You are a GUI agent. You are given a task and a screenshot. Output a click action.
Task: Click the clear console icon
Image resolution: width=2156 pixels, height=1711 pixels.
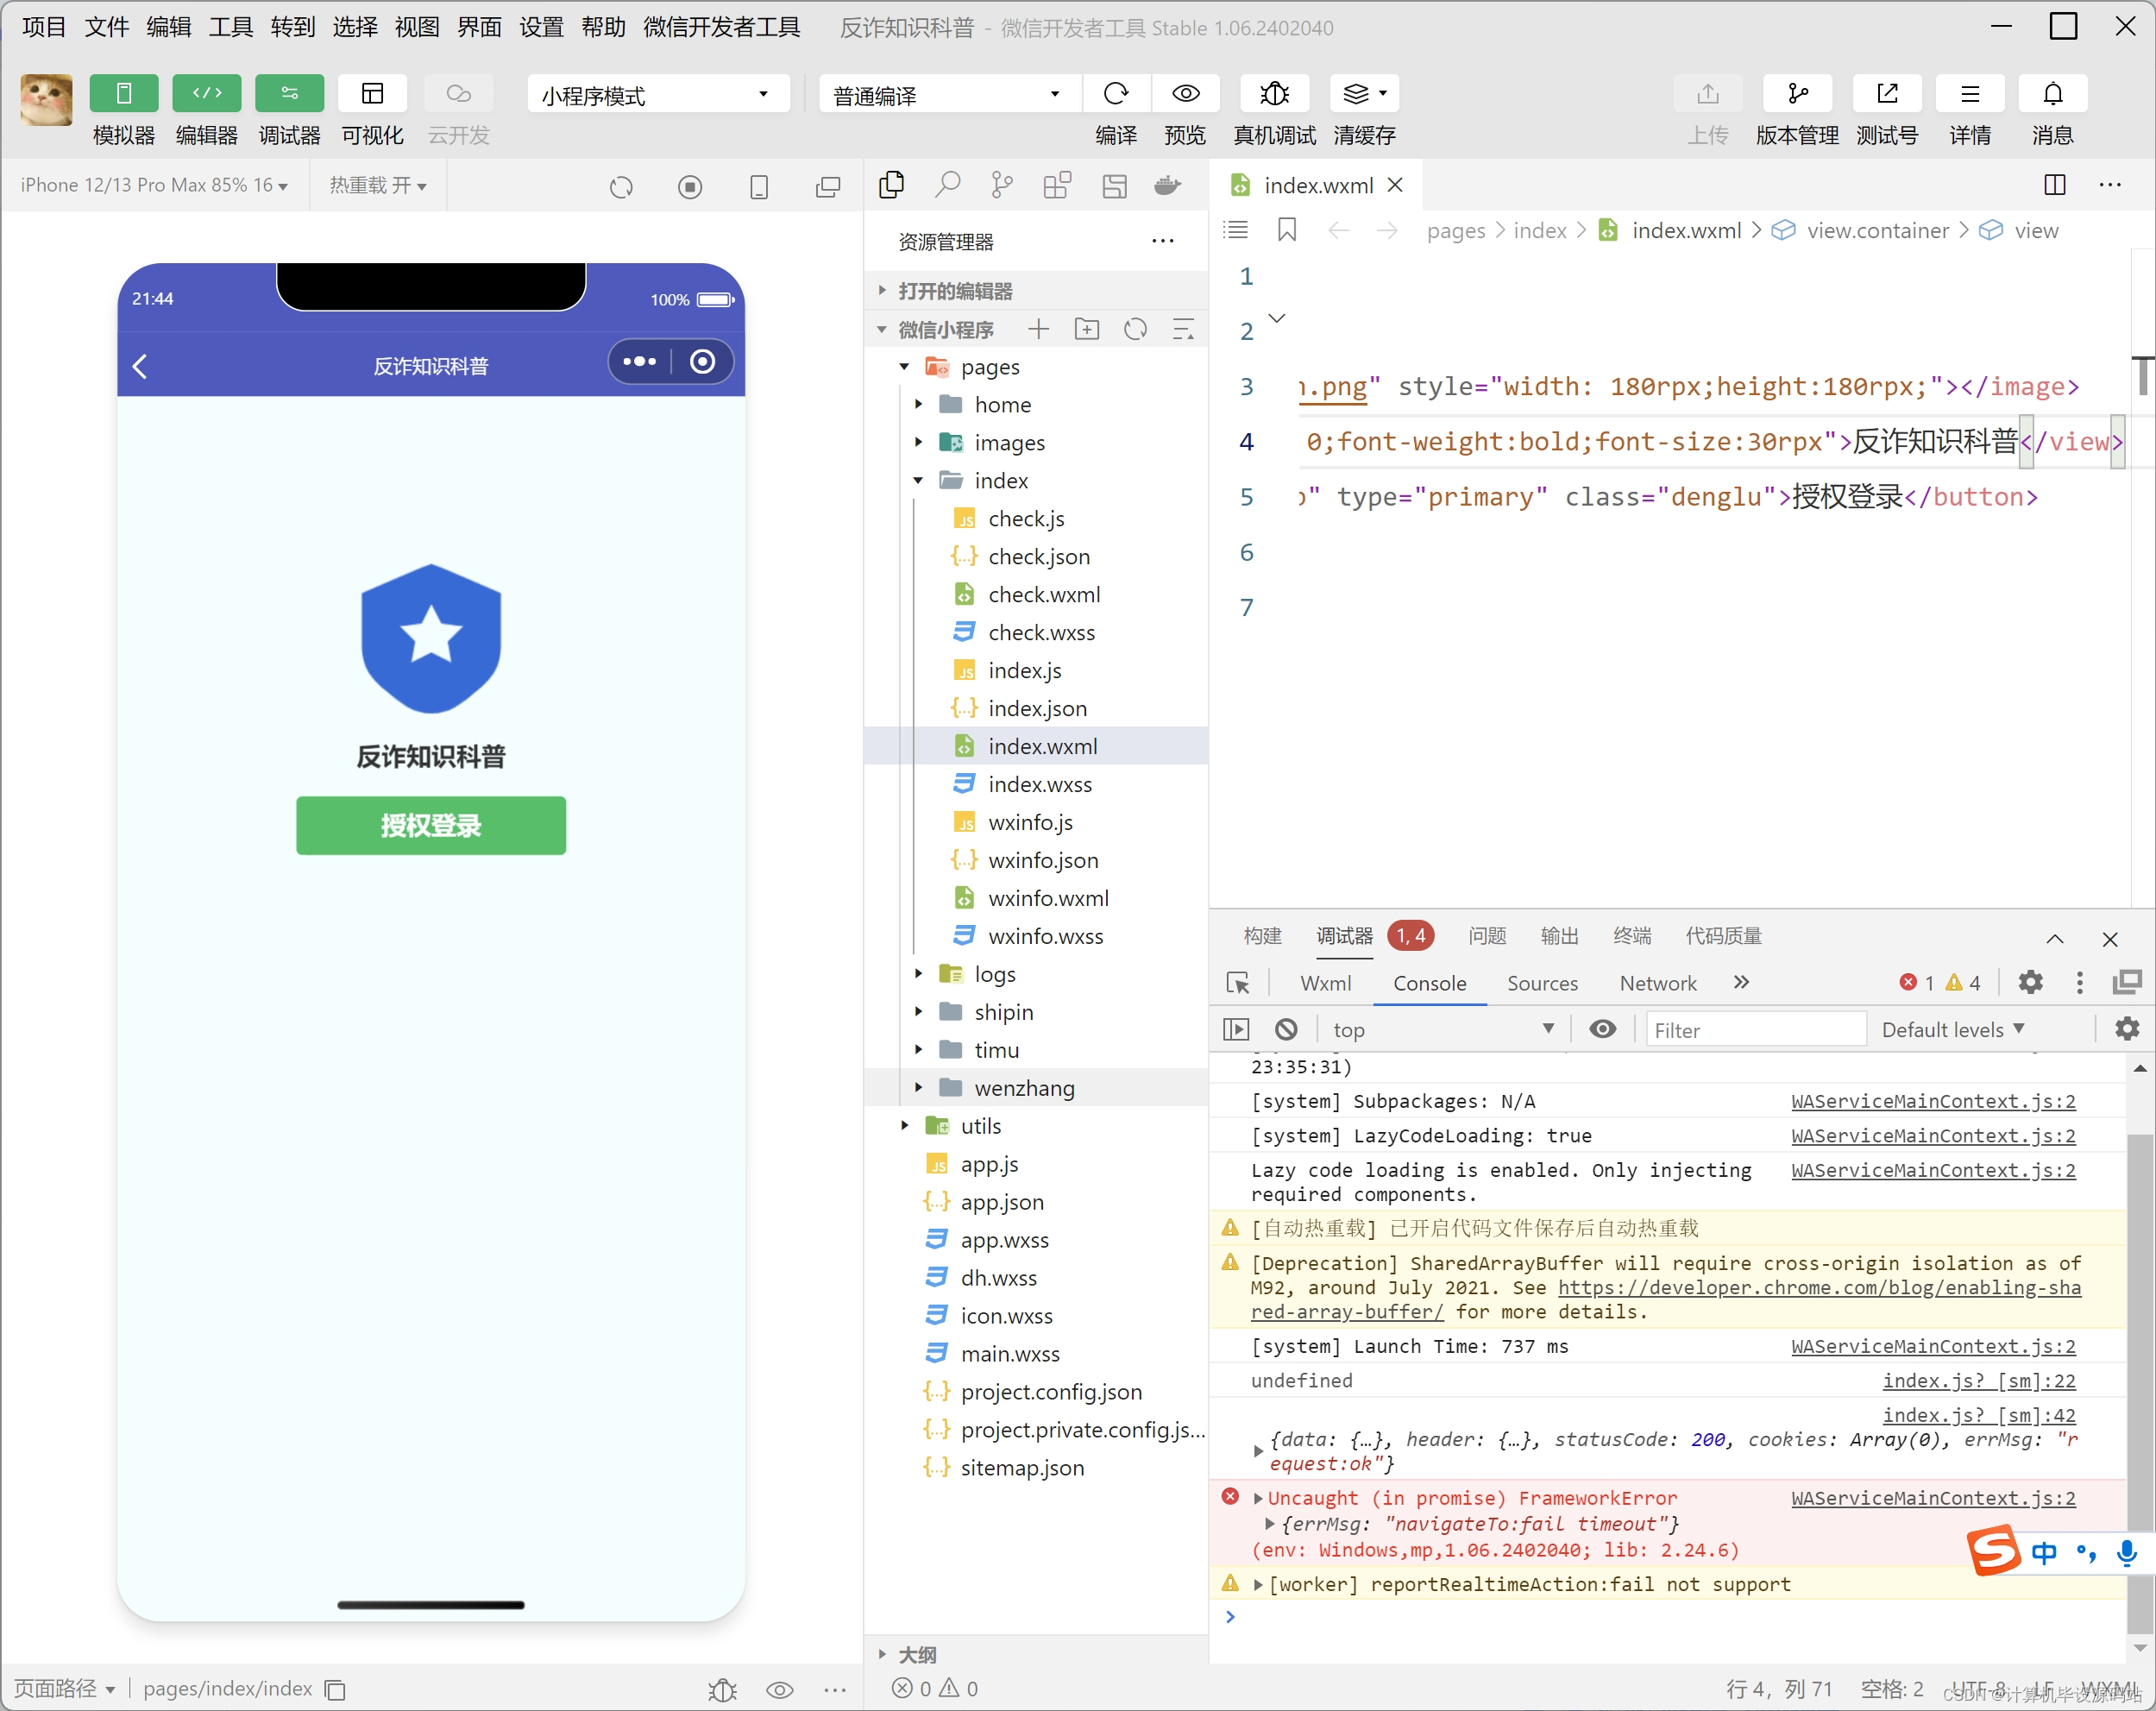[1286, 1029]
